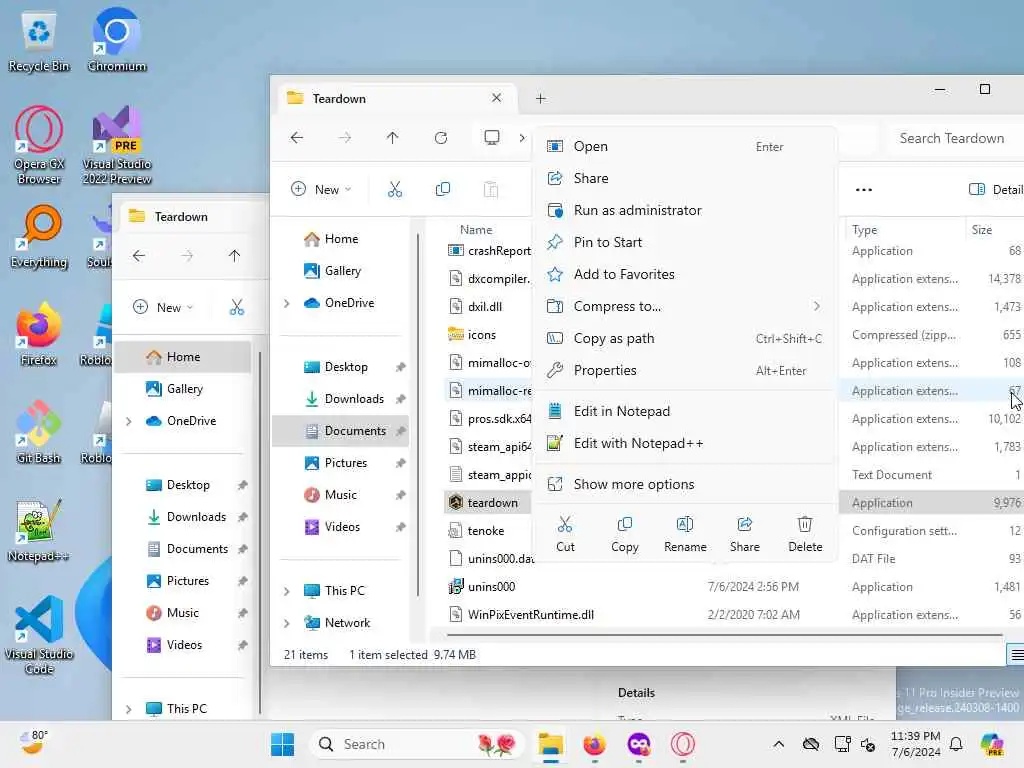The image size is (1024, 768).
Task: Toggle the Details pane button
Action: (995, 189)
